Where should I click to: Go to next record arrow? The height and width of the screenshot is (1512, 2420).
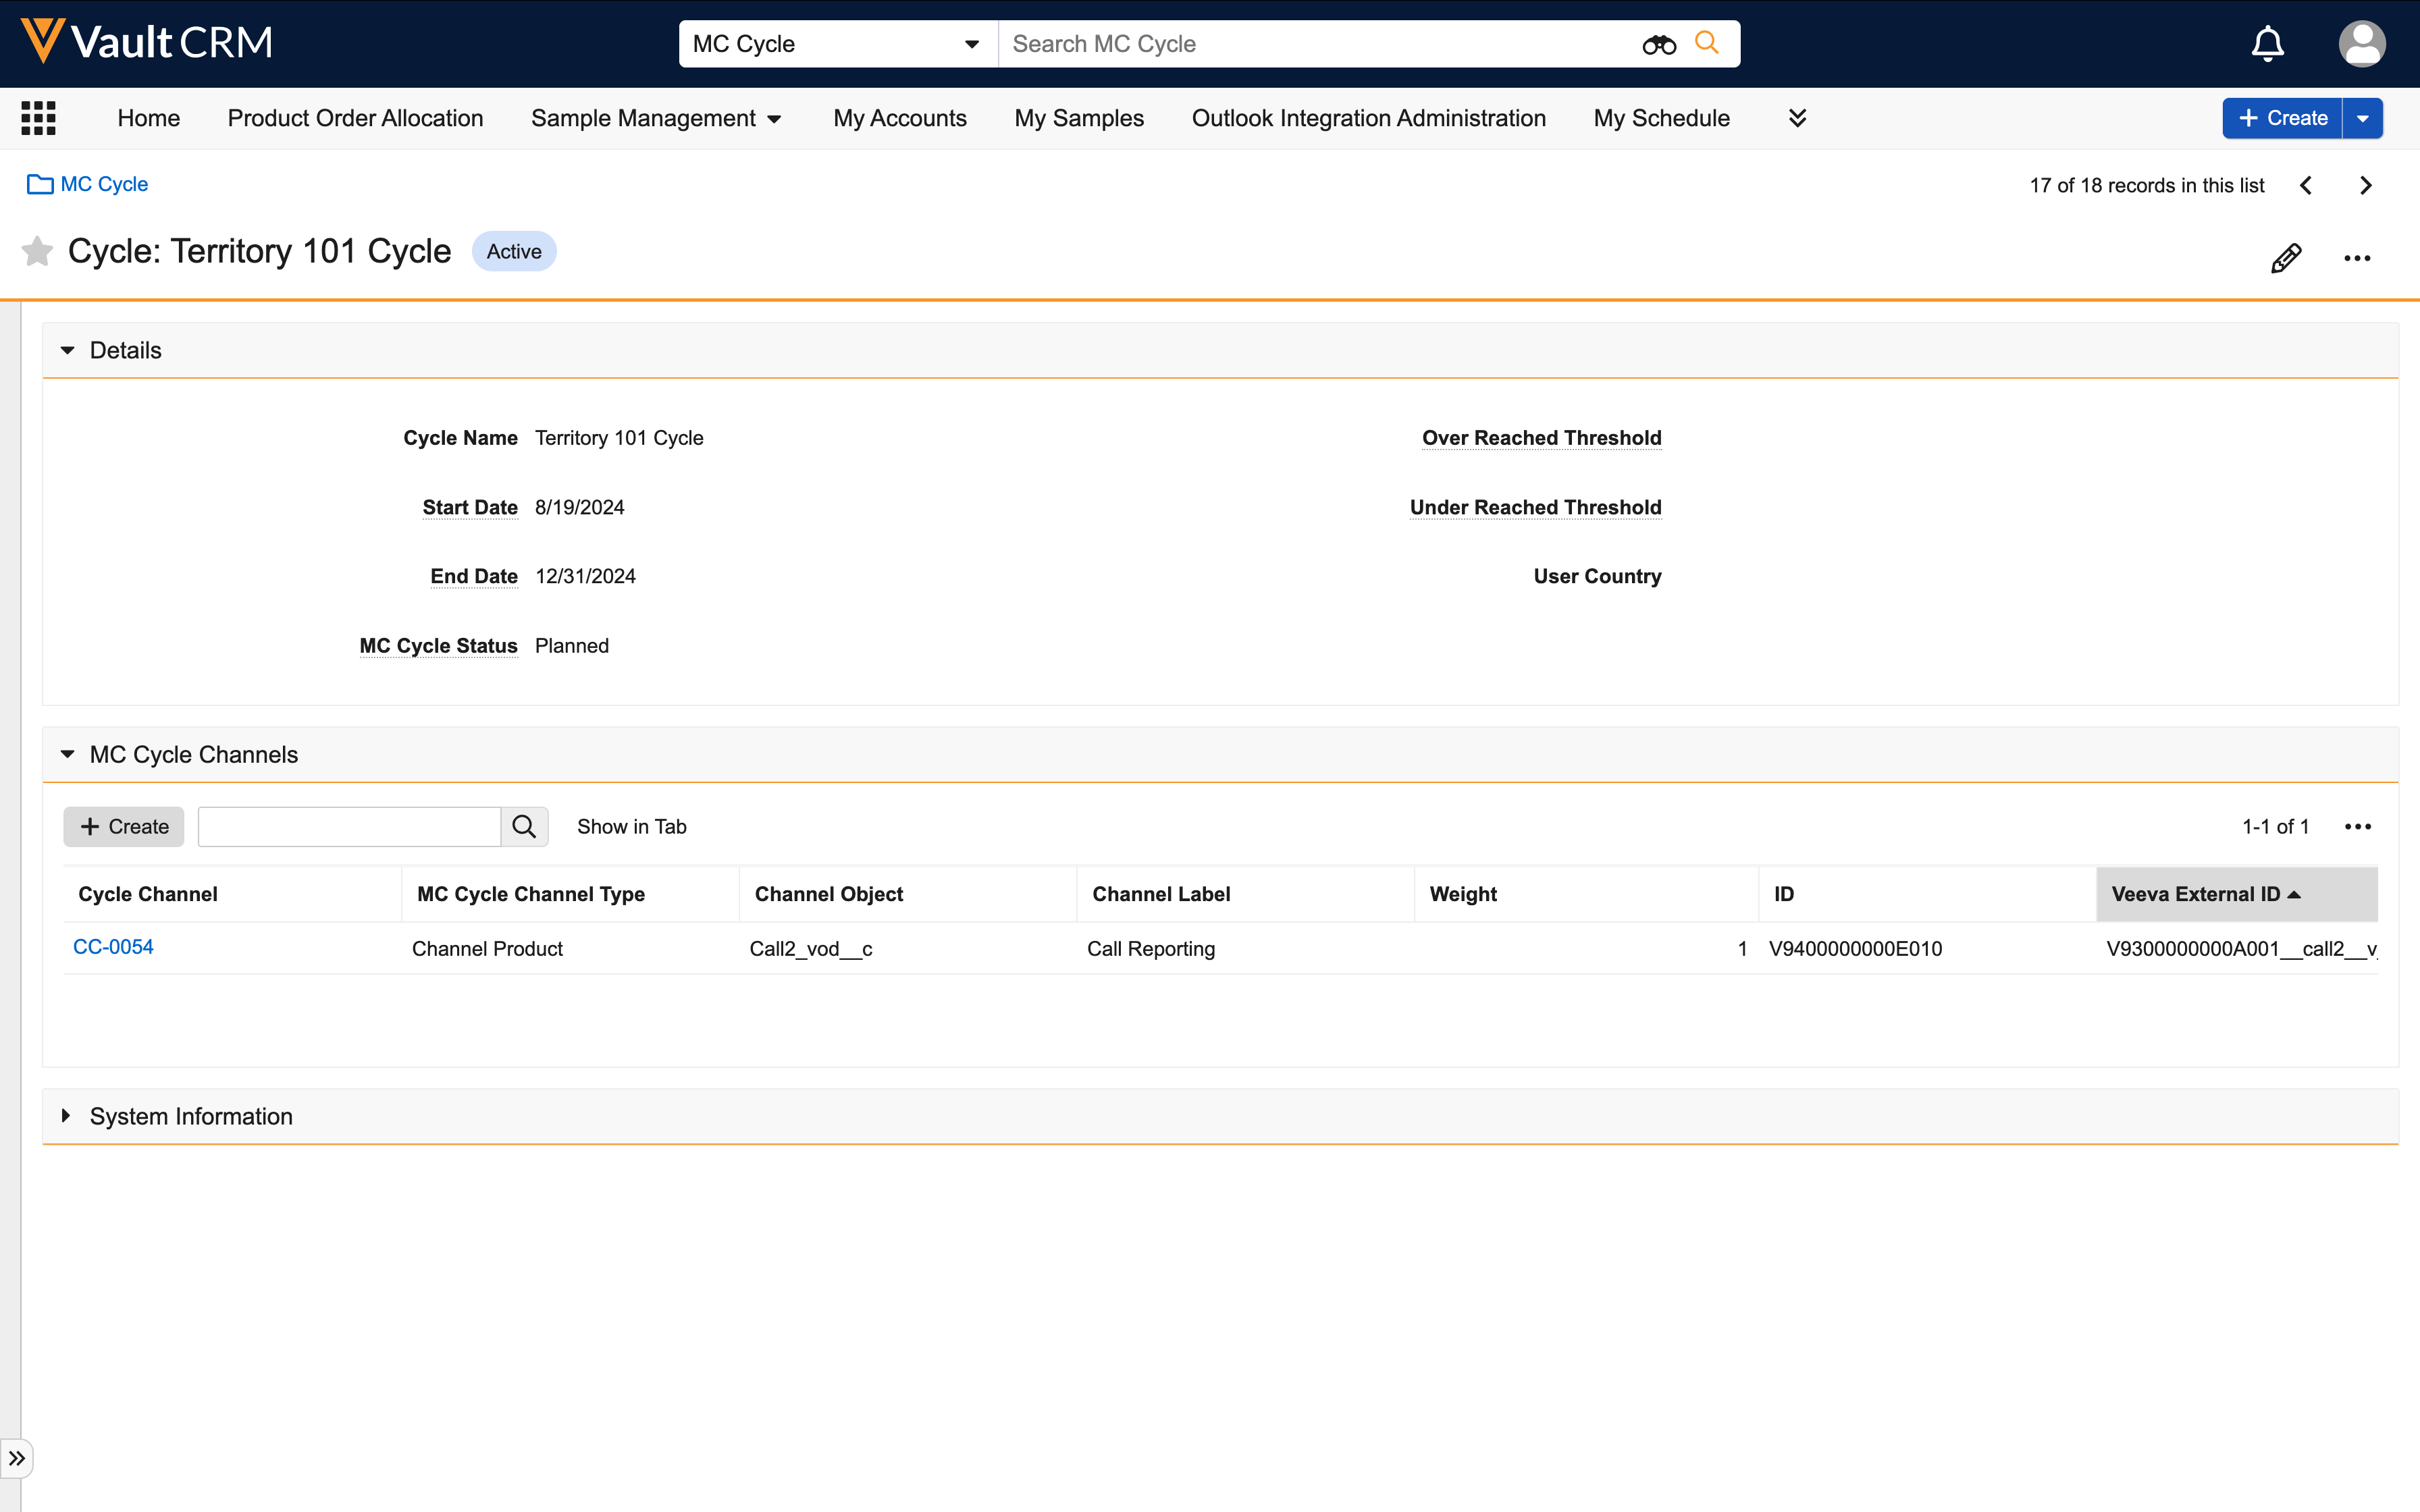[x=2365, y=185]
